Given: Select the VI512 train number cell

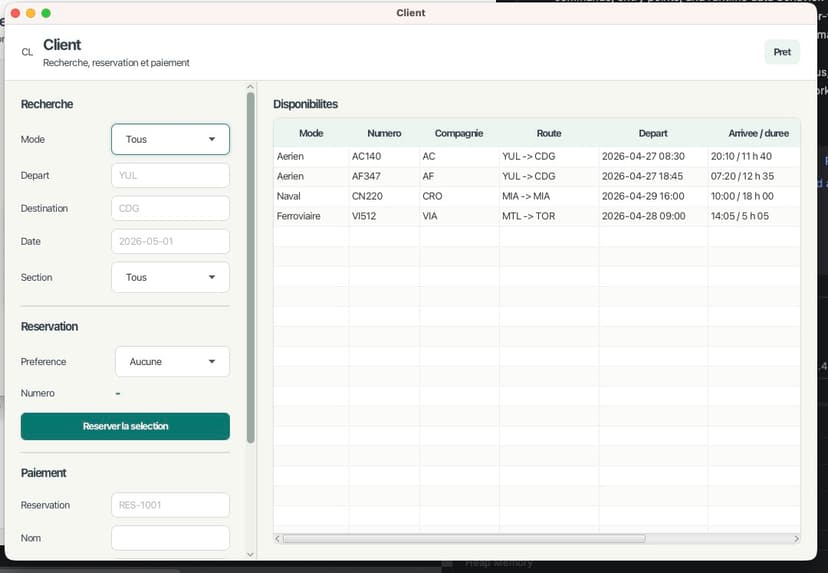Looking at the screenshot, I should [384, 216].
